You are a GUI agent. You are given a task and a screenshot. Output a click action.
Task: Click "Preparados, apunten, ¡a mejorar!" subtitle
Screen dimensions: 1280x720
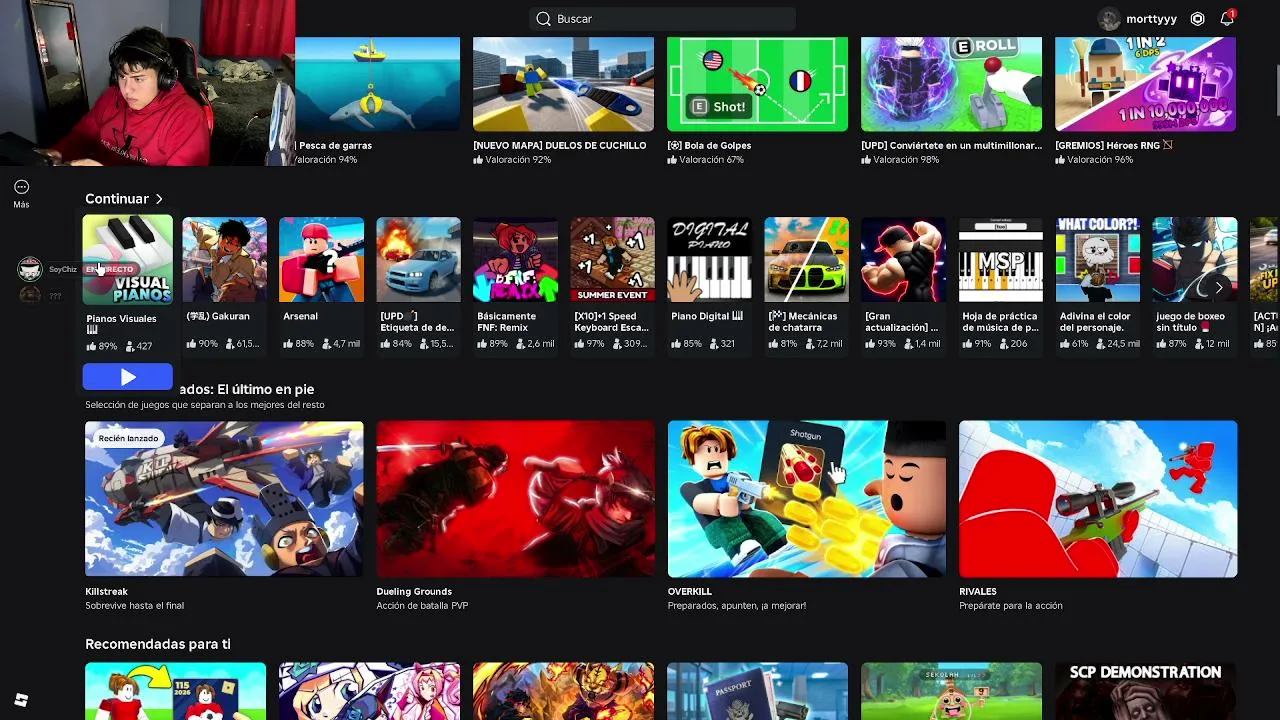click(736, 606)
